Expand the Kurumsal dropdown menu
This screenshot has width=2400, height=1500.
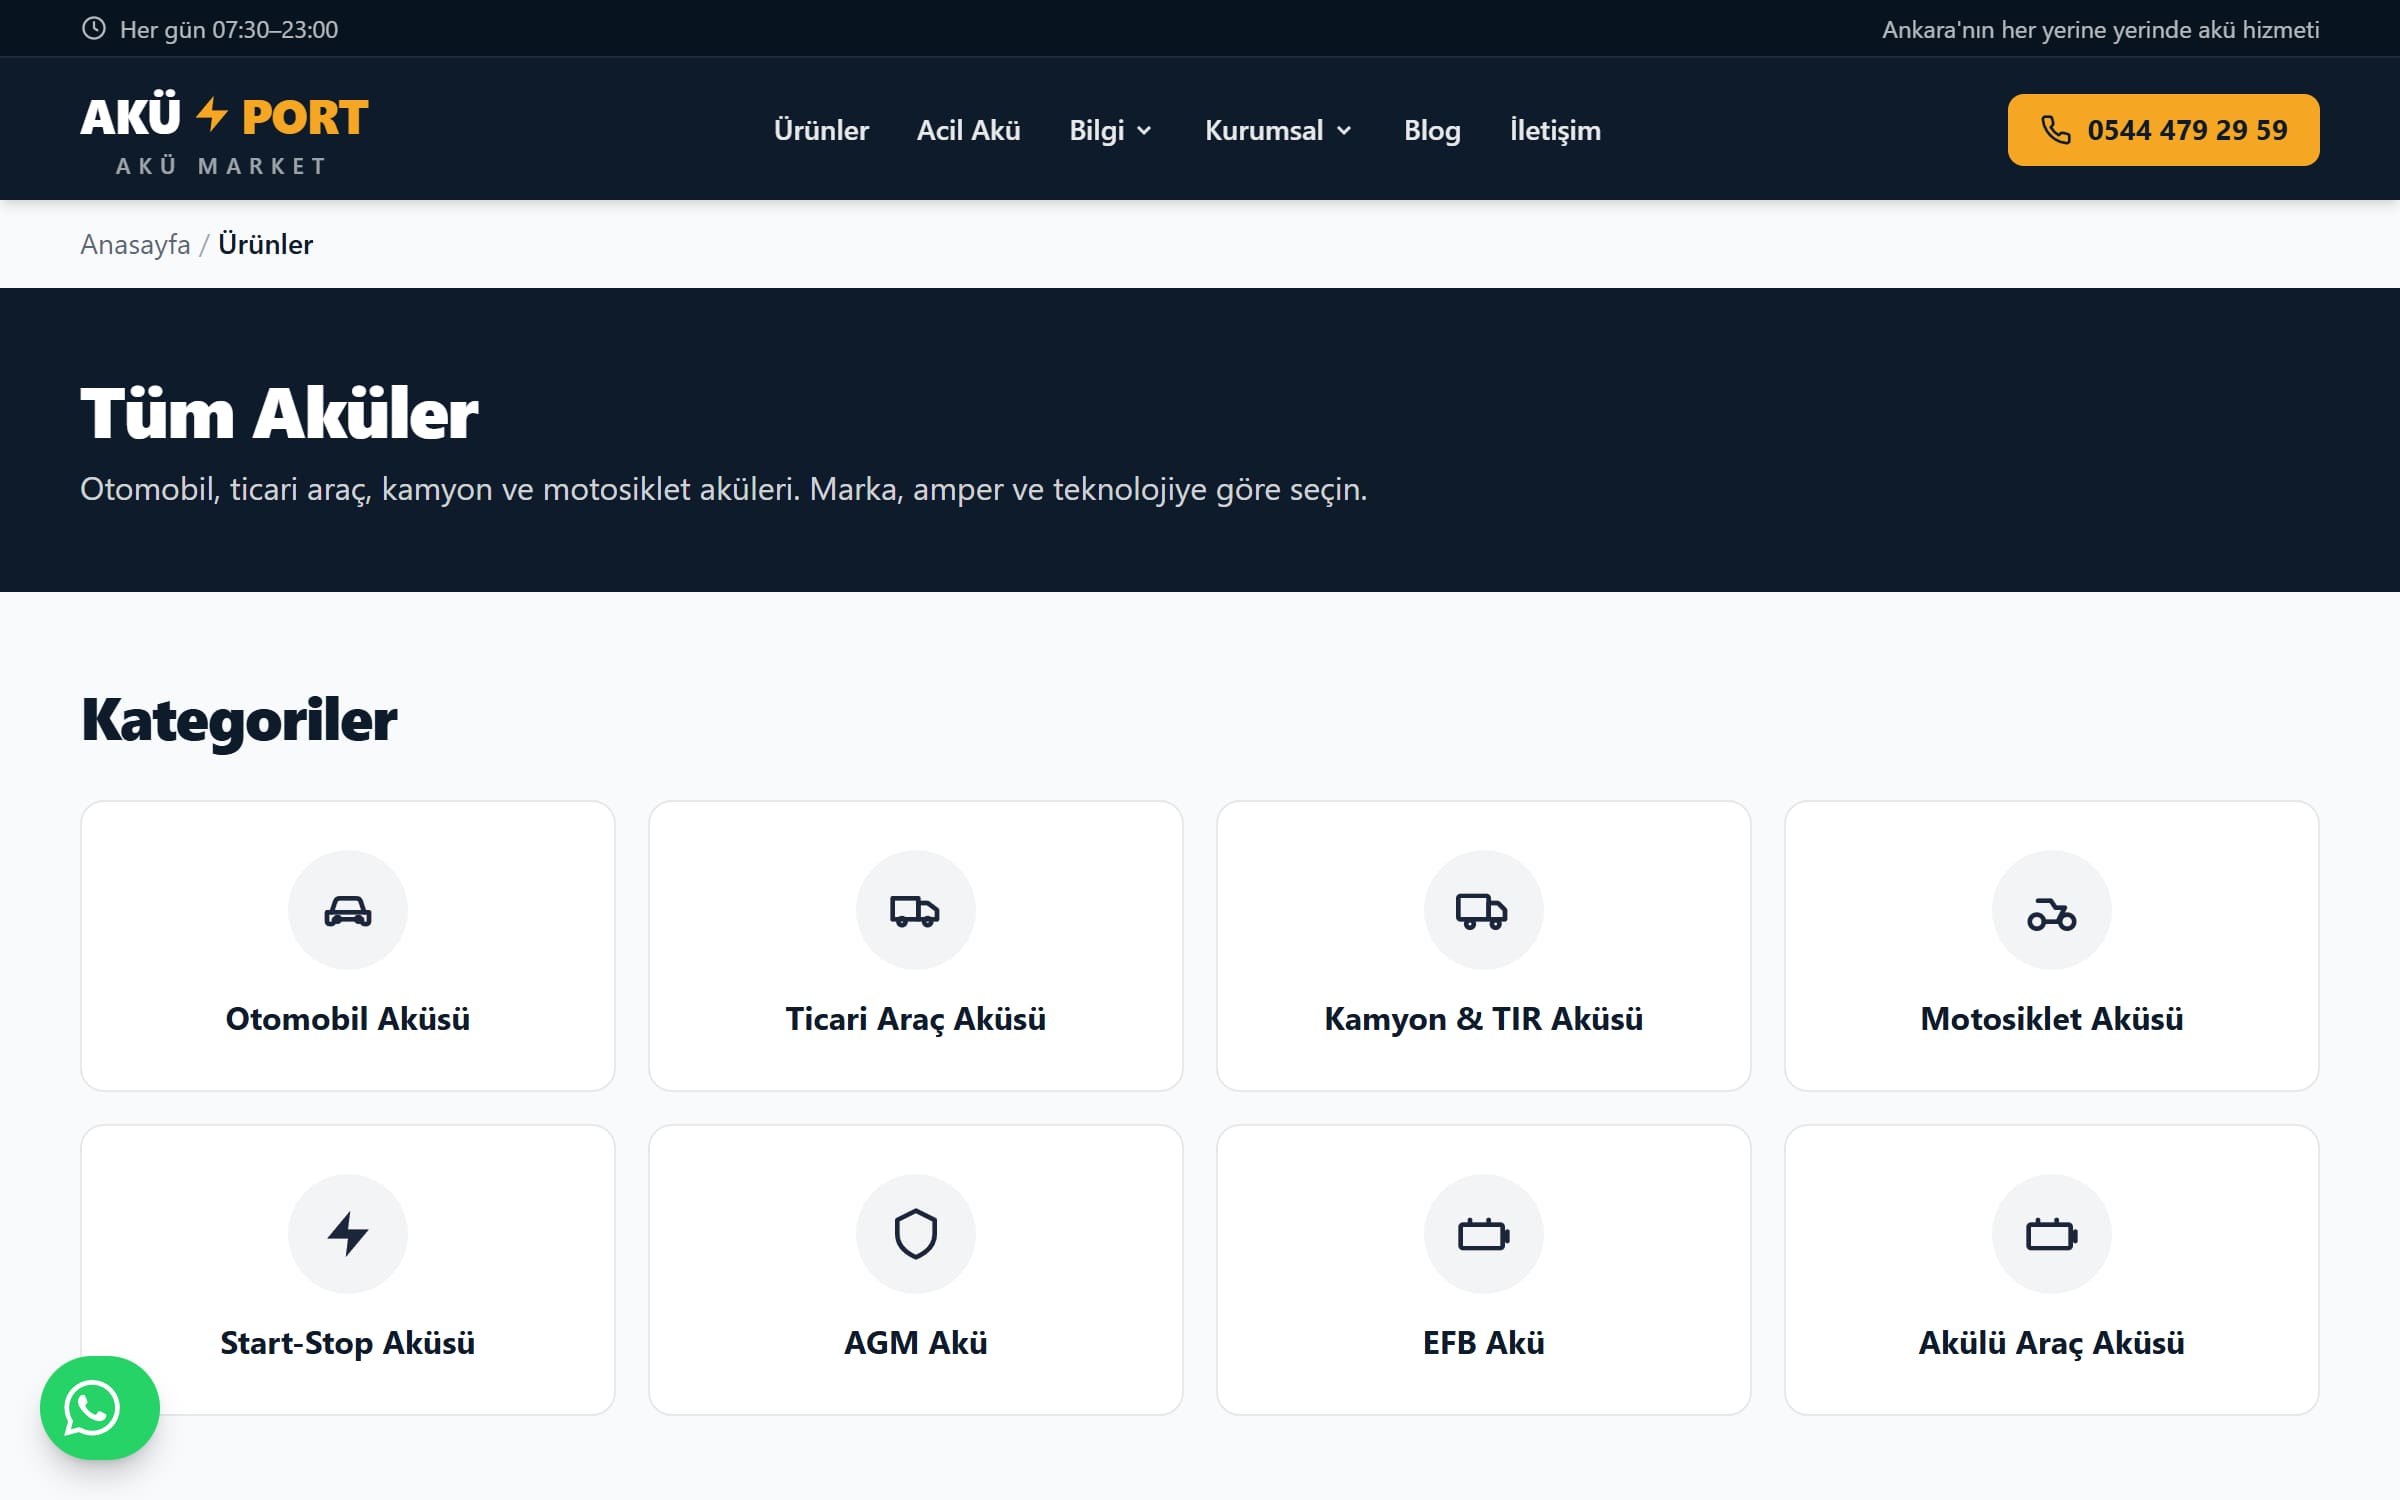click(x=1279, y=130)
